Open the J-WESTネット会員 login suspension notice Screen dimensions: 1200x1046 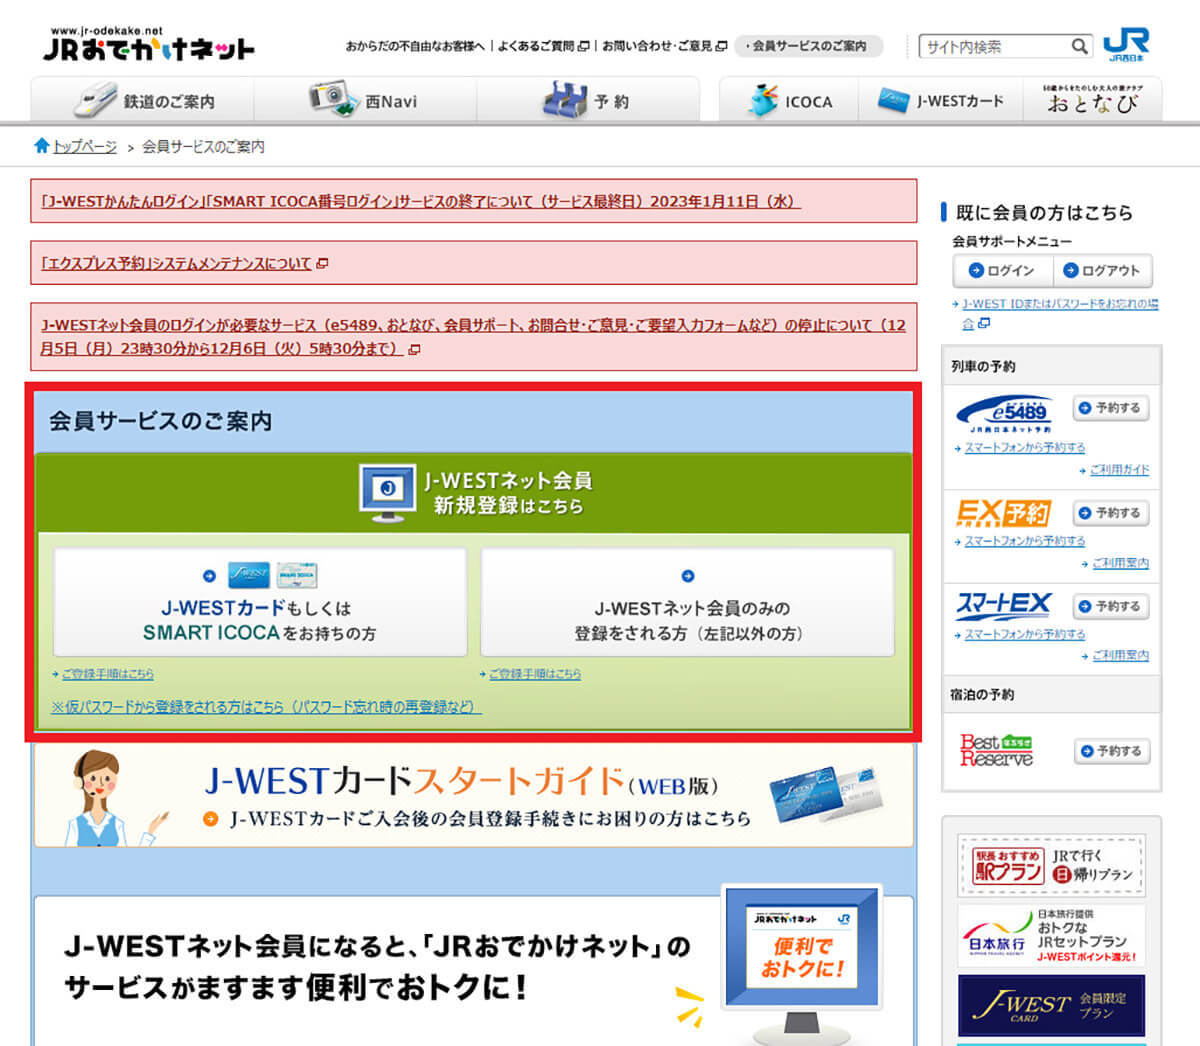pos(473,337)
